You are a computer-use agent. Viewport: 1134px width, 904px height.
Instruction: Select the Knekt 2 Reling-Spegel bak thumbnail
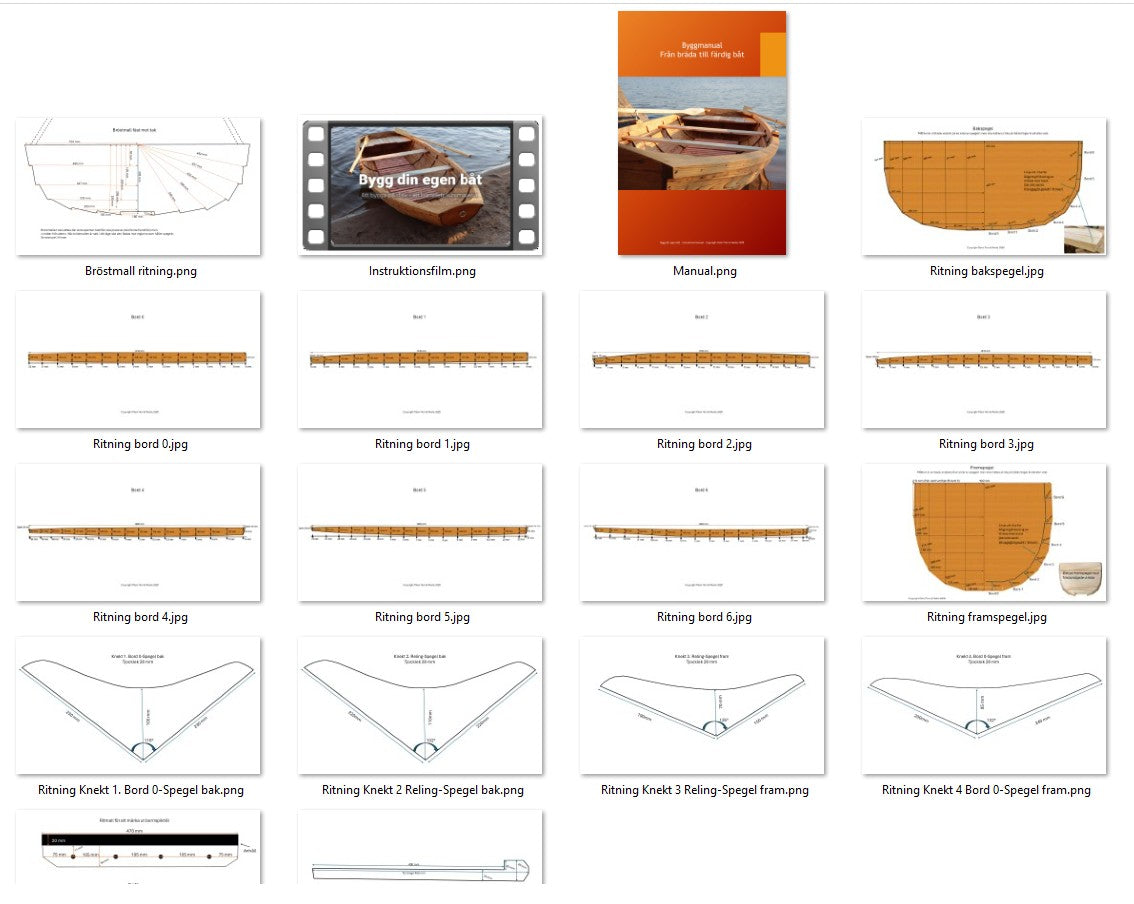(420, 705)
